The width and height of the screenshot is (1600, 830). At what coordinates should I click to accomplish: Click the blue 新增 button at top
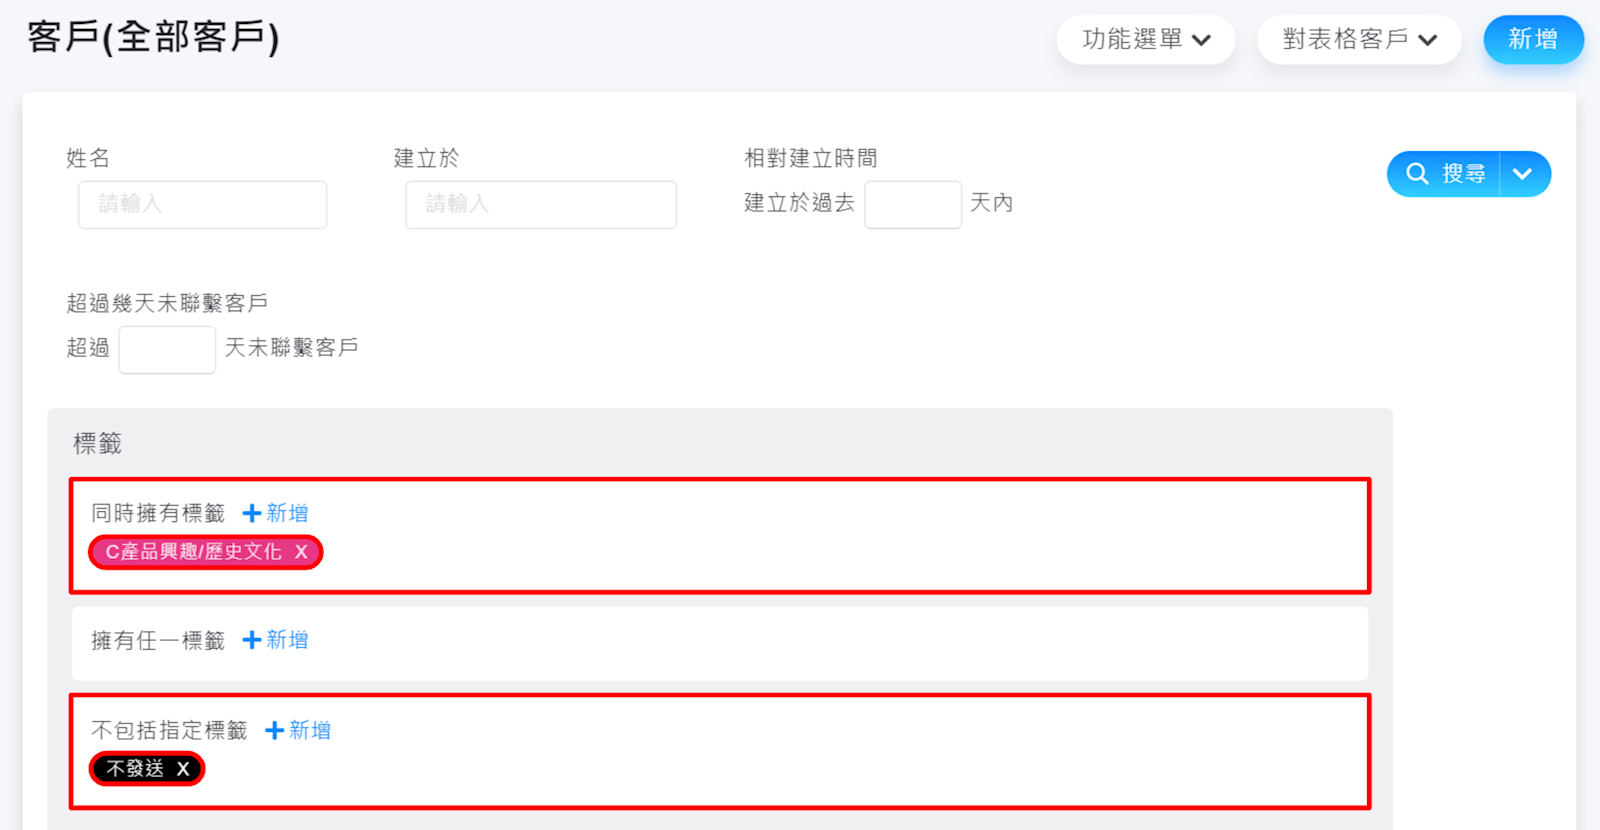coord(1533,40)
